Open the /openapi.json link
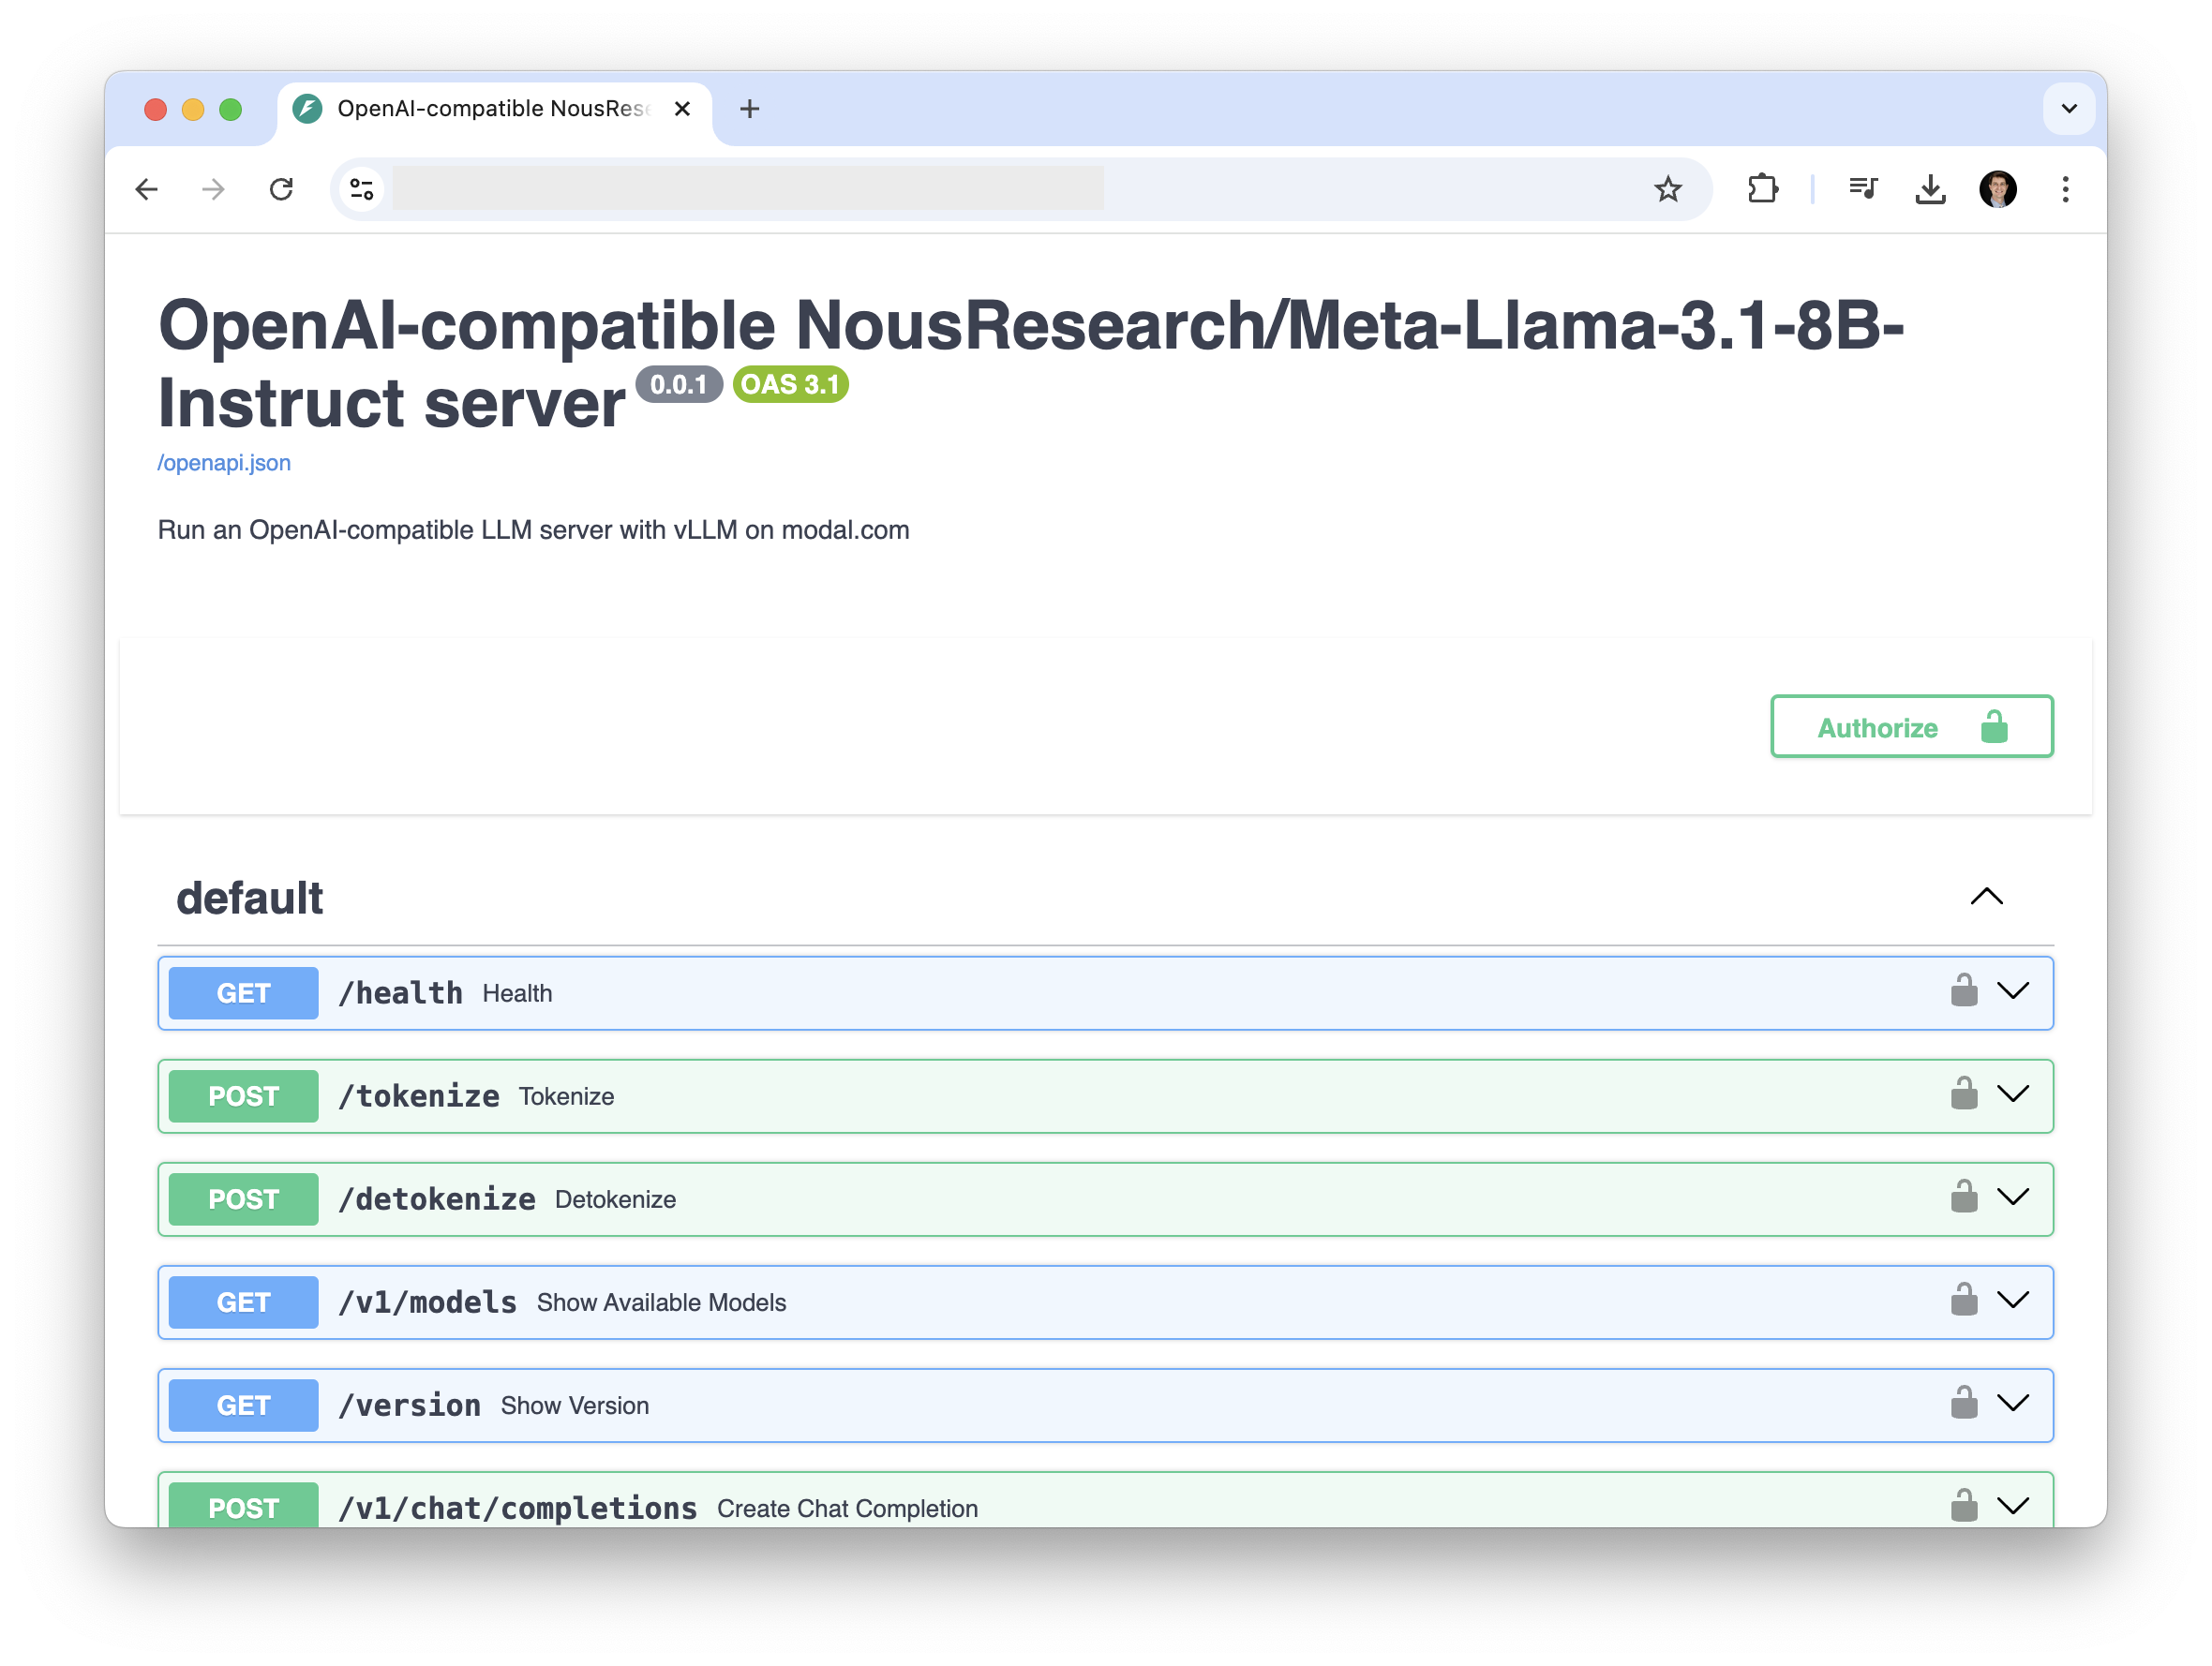The image size is (2212, 1666). coord(224,463)
